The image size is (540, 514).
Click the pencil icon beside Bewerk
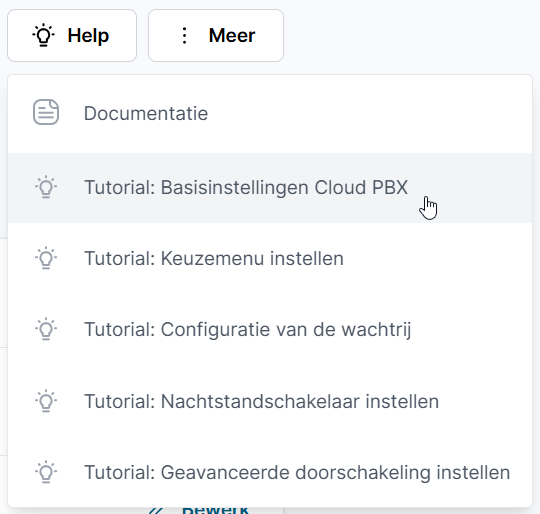click(156, 511)
